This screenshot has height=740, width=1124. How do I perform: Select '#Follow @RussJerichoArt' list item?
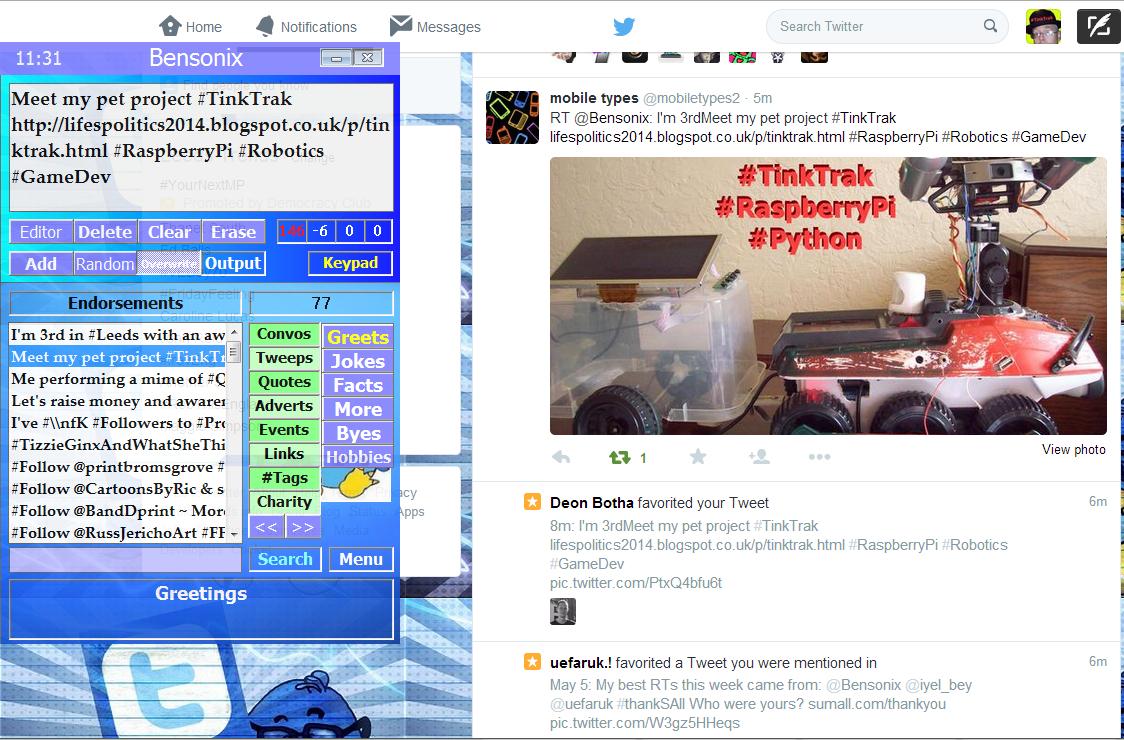tap(118, 533)
